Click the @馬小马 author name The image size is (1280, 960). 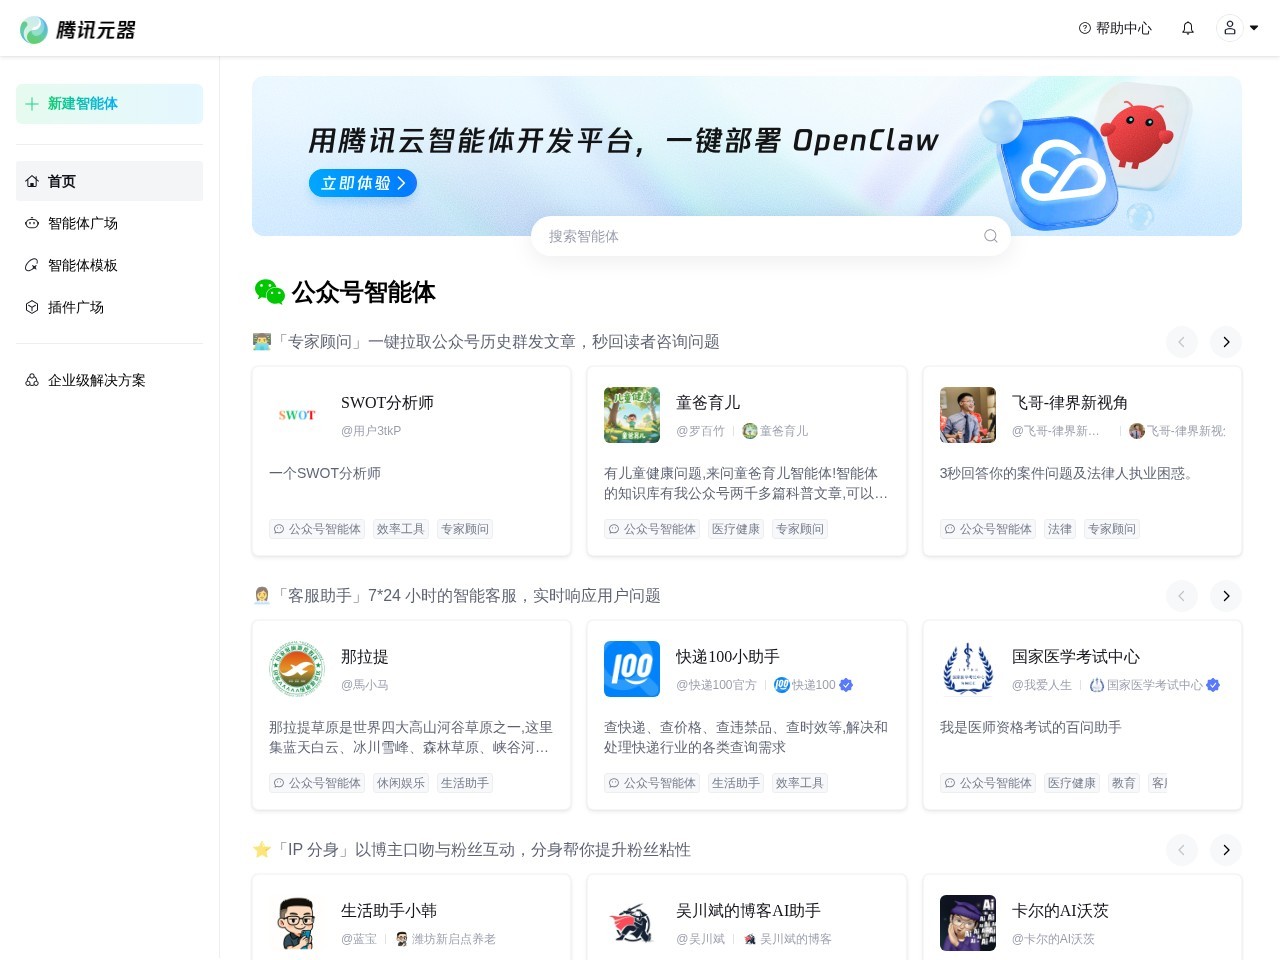[365, 685]
